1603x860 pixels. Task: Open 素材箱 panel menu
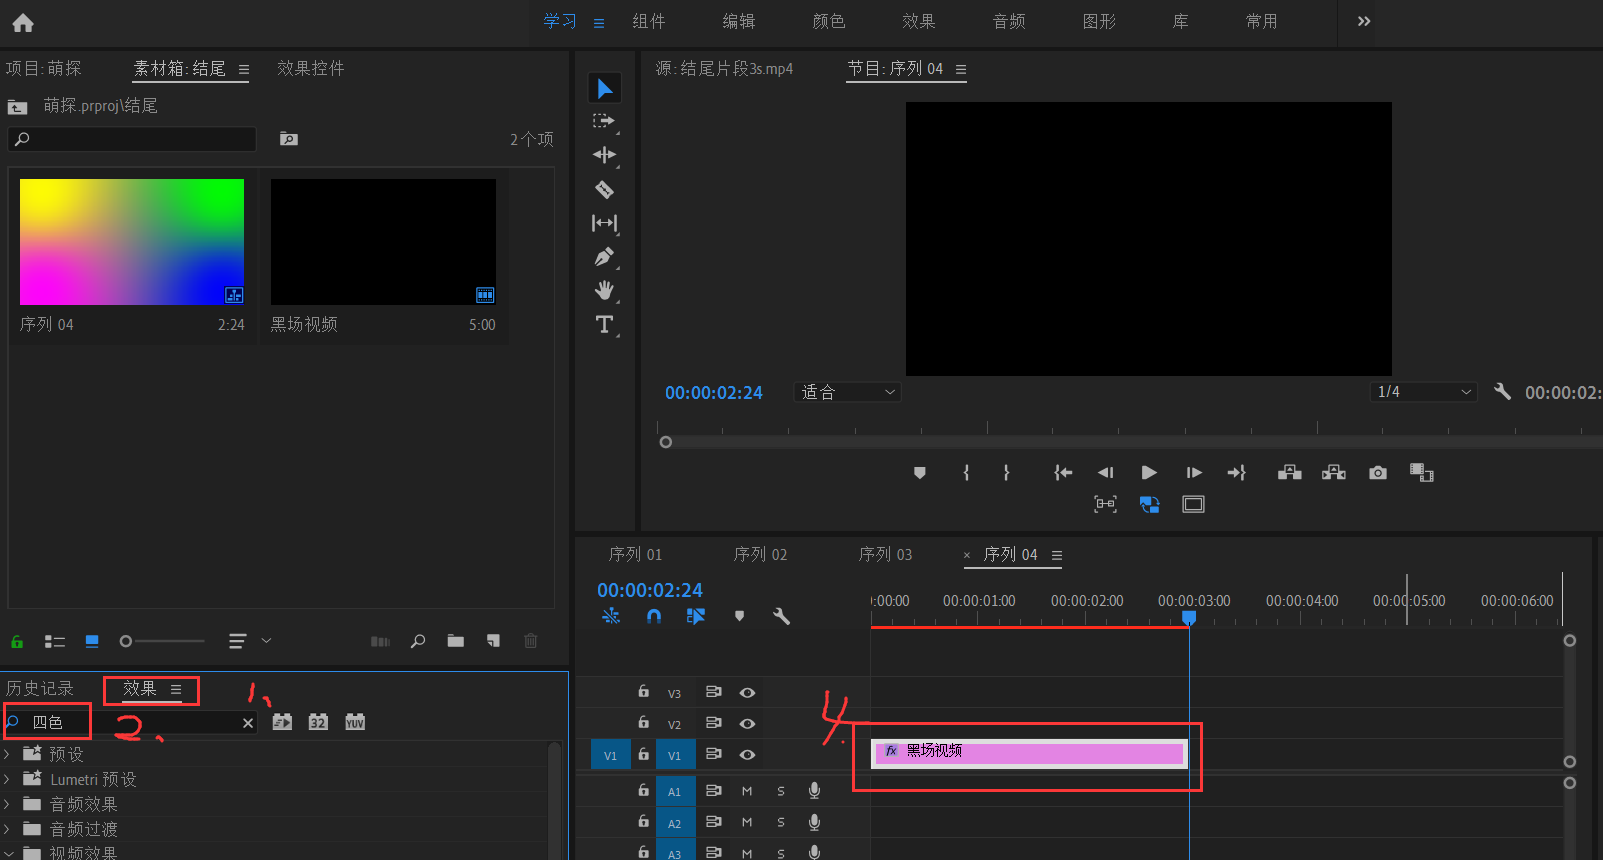coord(243,69)
